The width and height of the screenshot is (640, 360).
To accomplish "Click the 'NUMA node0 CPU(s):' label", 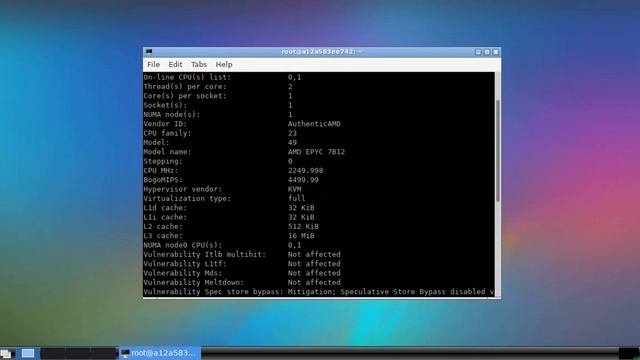I will [182, 245].
